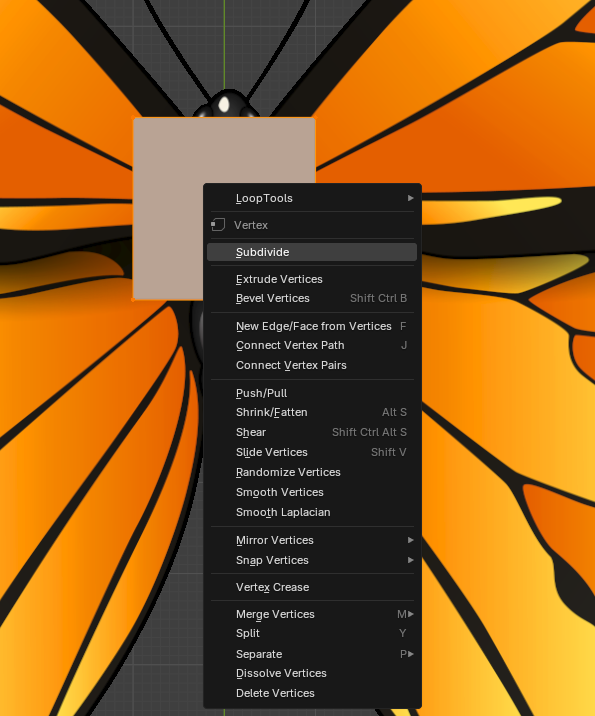Select Vertex Crease

[x=312, y=587]
